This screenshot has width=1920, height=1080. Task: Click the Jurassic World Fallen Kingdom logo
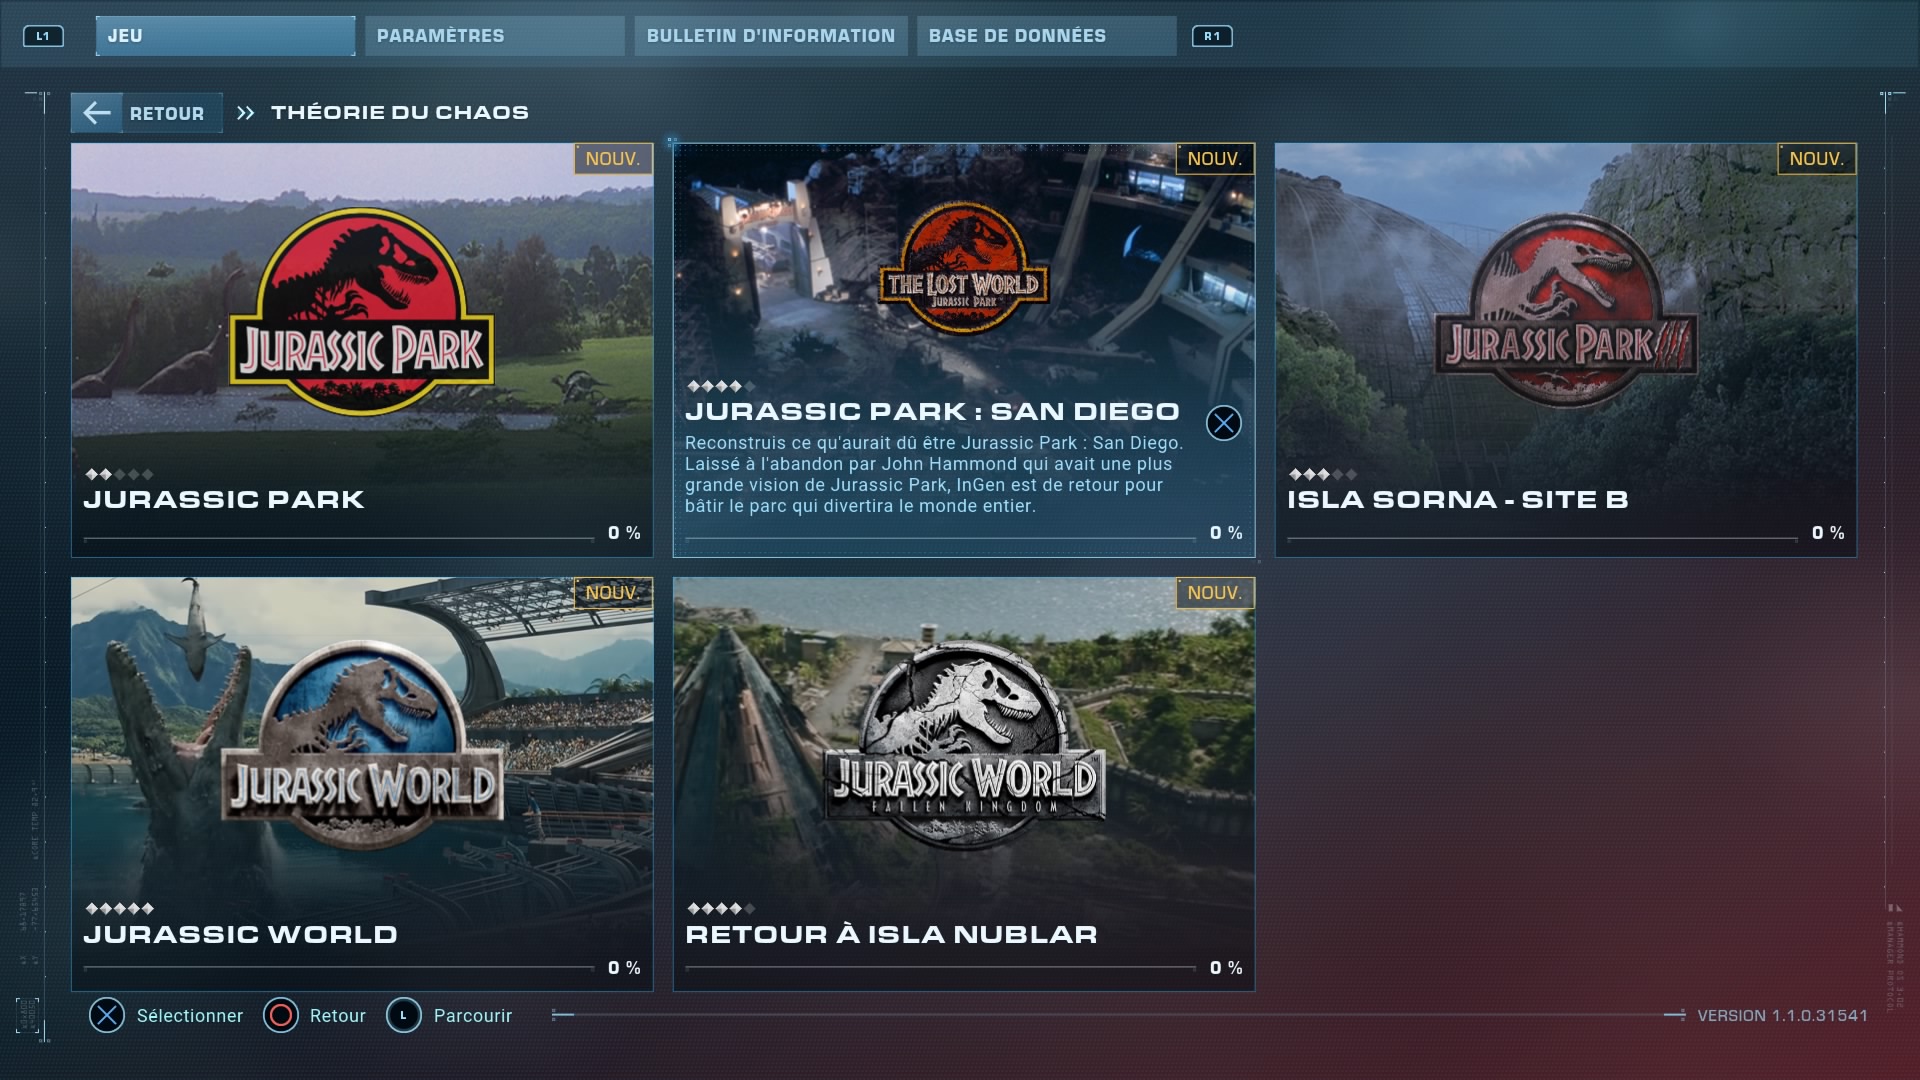coord(966,745)
